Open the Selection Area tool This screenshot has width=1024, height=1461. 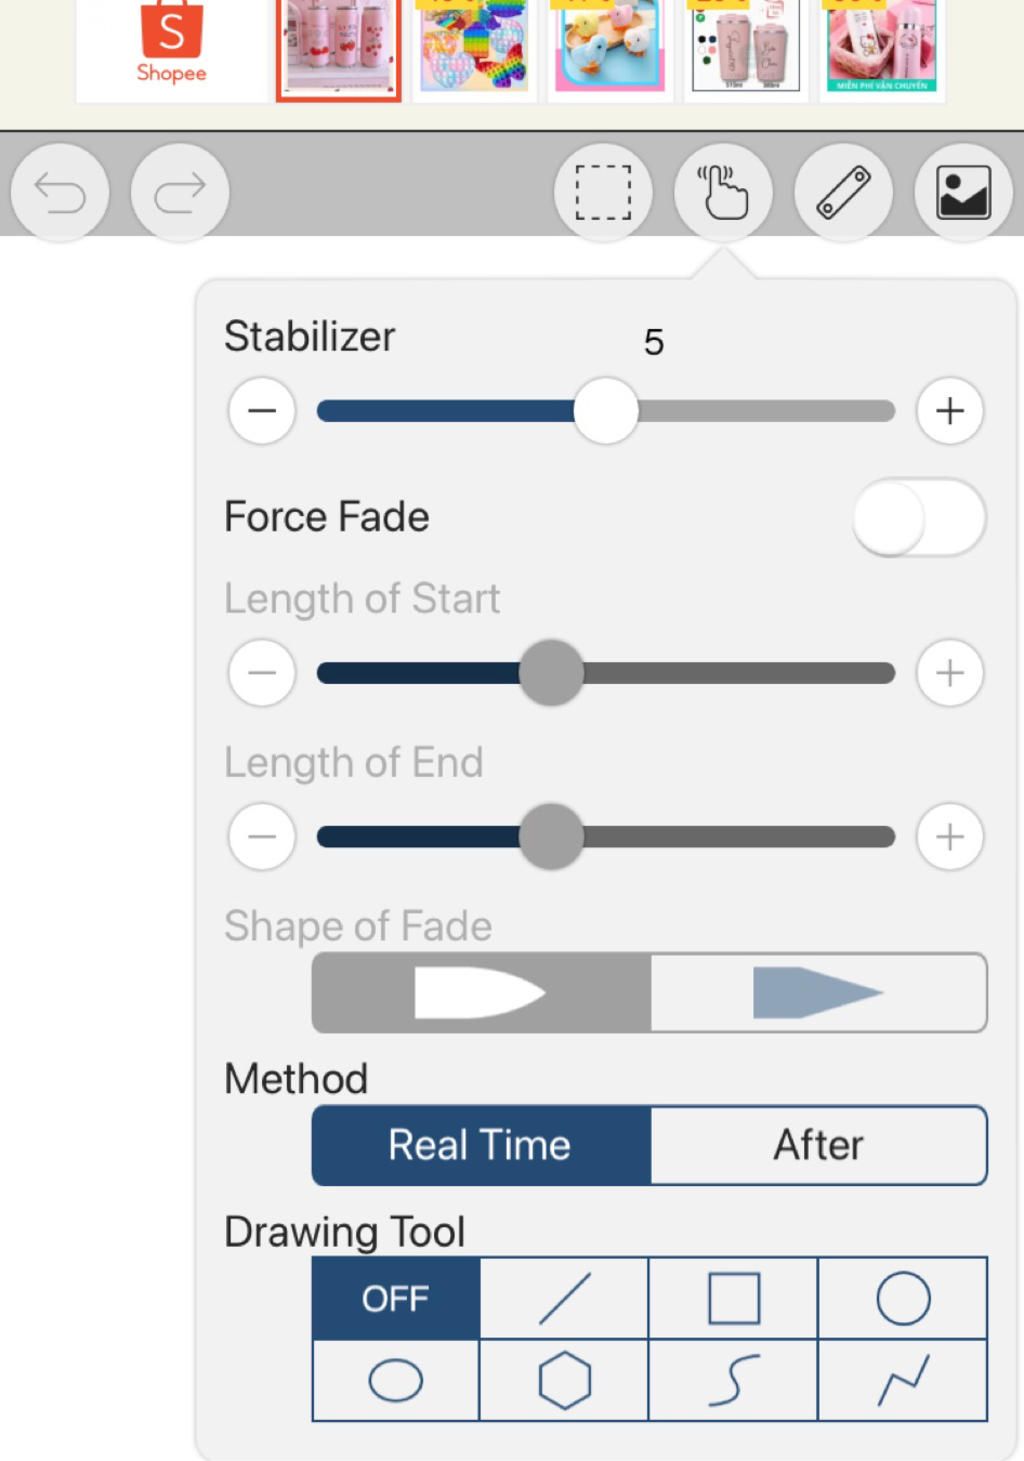(x=603, y=192)
